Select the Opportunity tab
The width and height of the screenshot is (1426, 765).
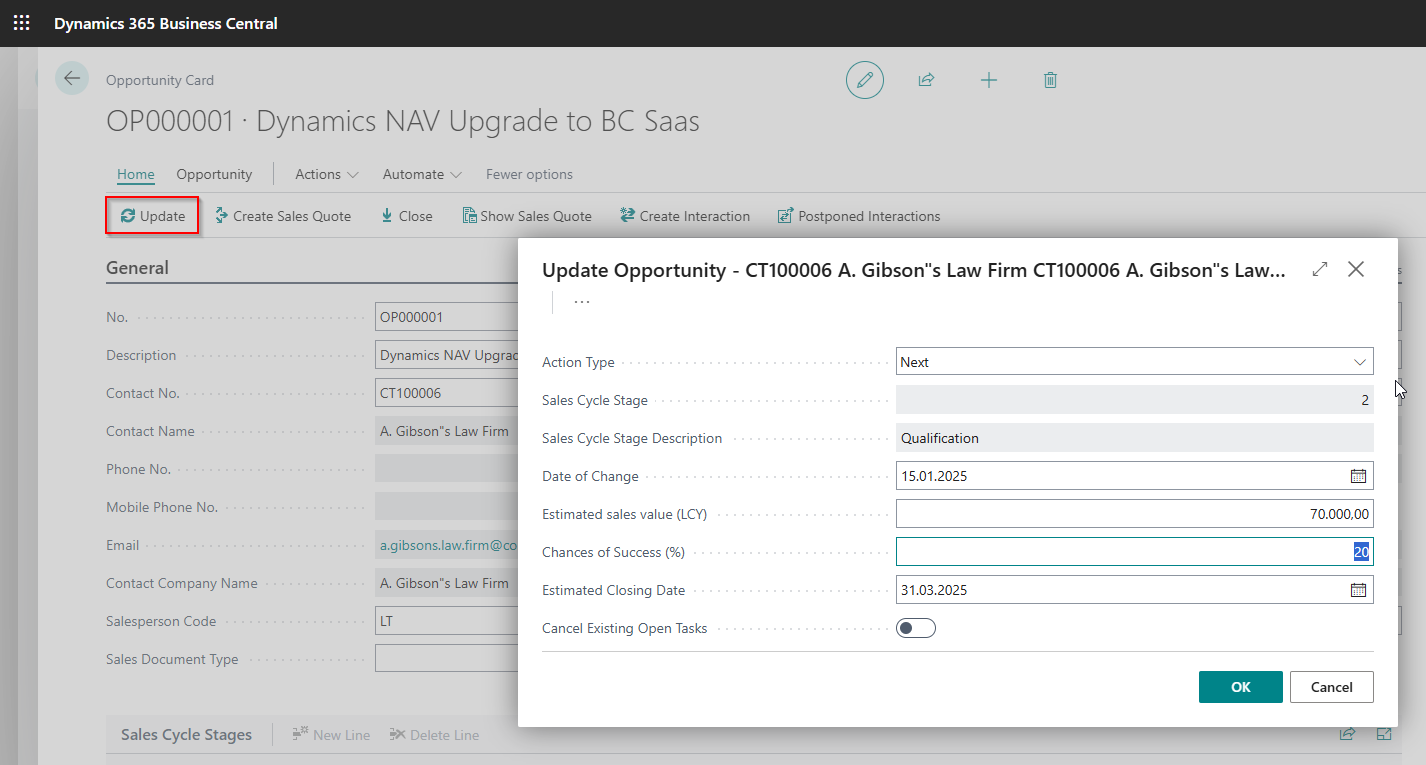tap(214, 174)
